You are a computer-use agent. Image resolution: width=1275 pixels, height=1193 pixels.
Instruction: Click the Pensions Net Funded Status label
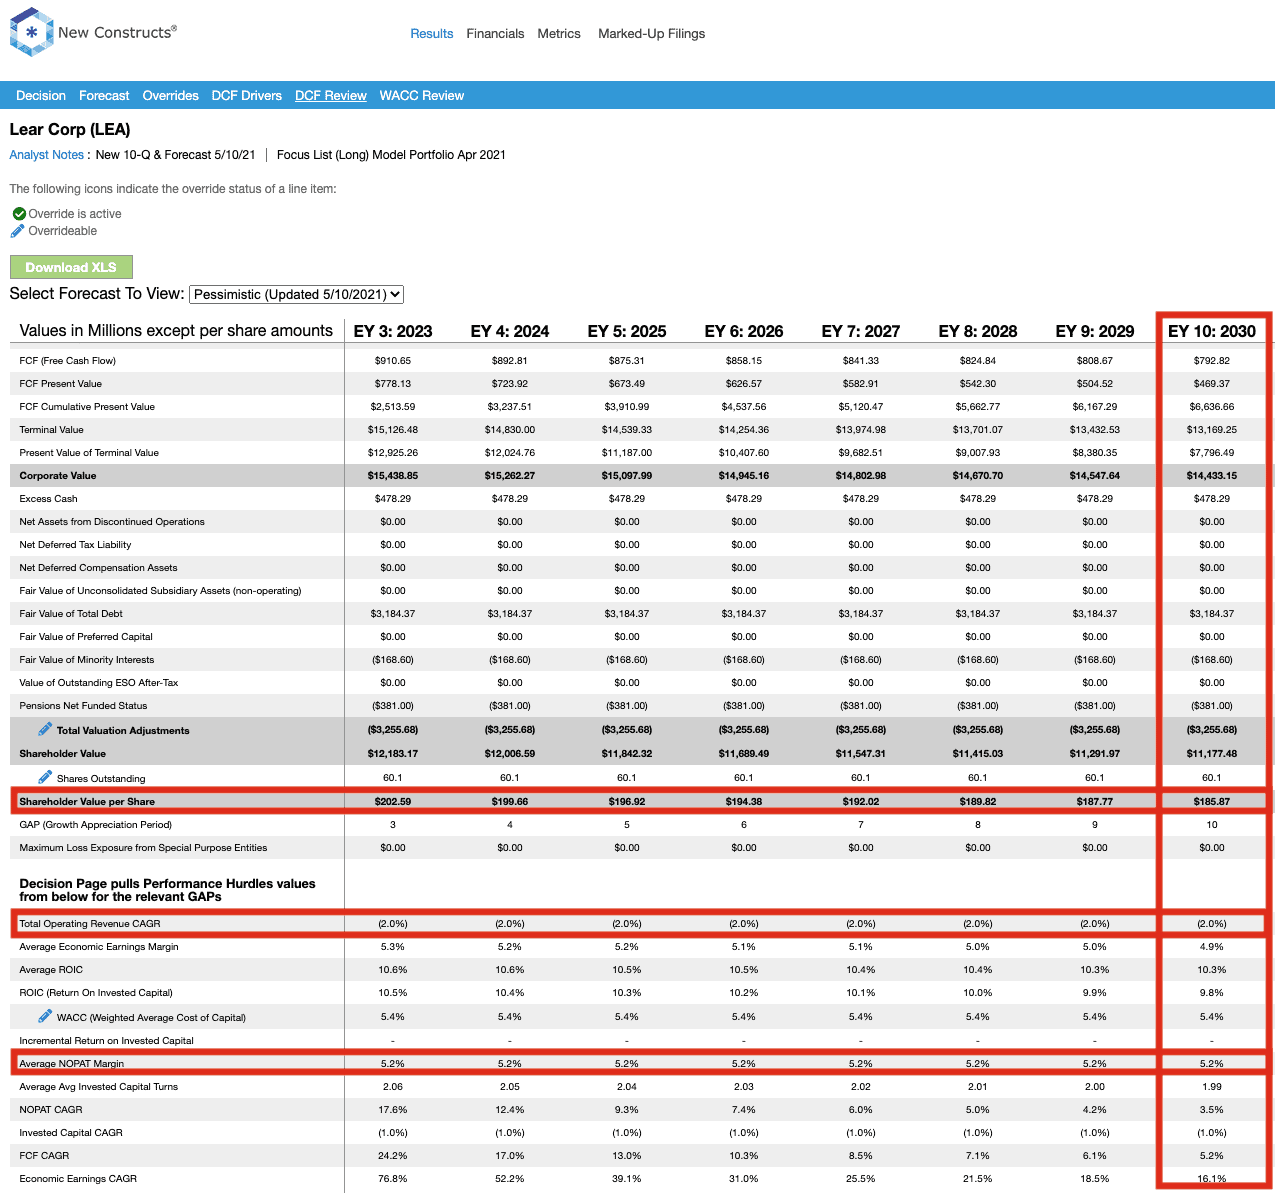[83, 706]
